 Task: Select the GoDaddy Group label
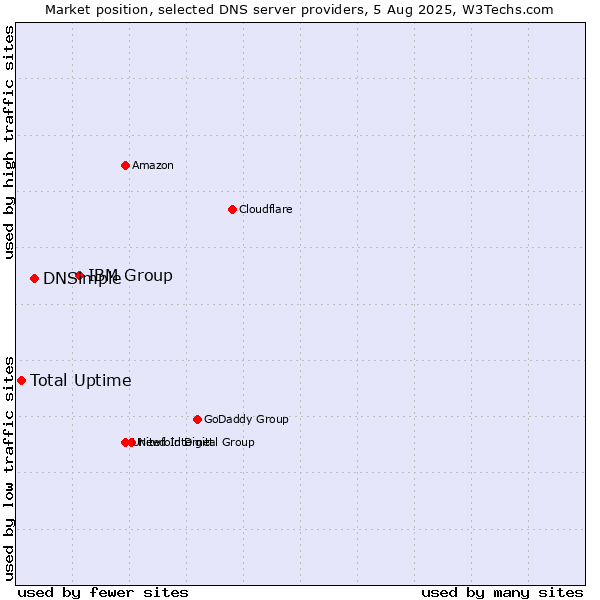[246, 419]
